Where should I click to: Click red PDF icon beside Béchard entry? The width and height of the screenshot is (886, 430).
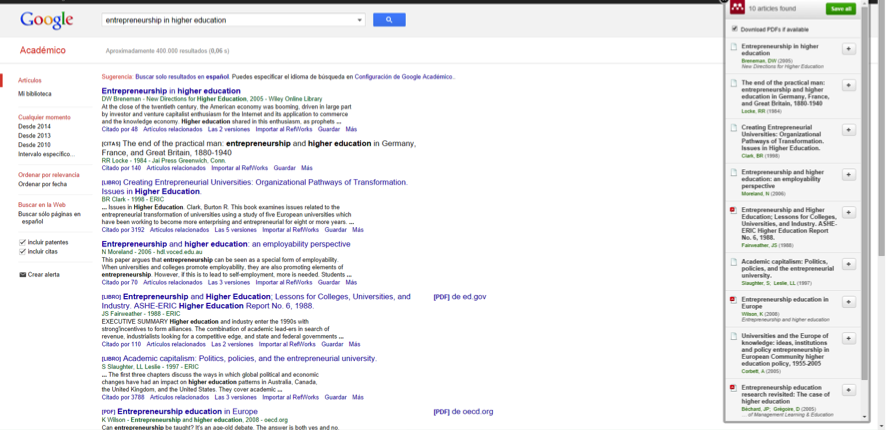click(x=733, y=388)
